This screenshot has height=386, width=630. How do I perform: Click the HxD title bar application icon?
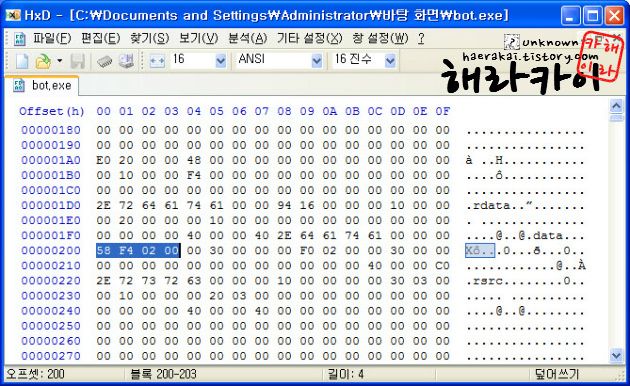pos(13,15)
